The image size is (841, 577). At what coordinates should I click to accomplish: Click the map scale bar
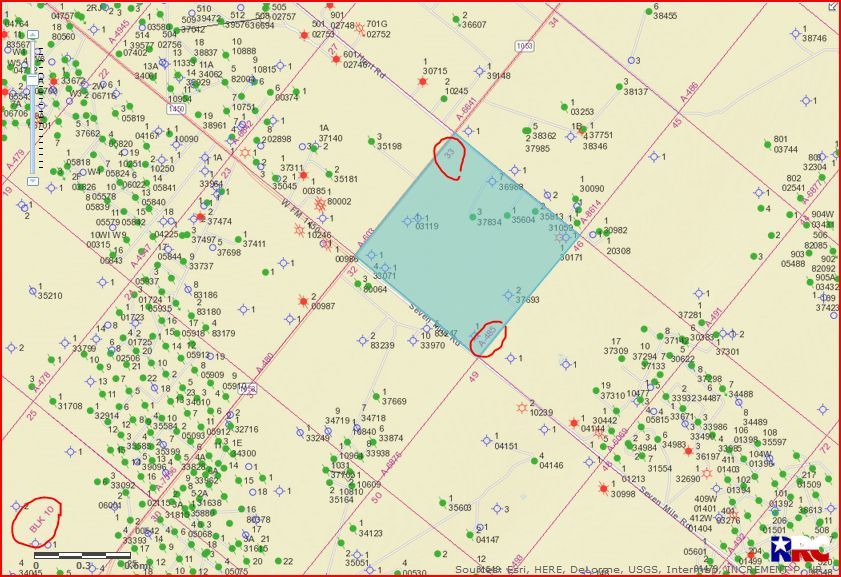pos(83,555)
